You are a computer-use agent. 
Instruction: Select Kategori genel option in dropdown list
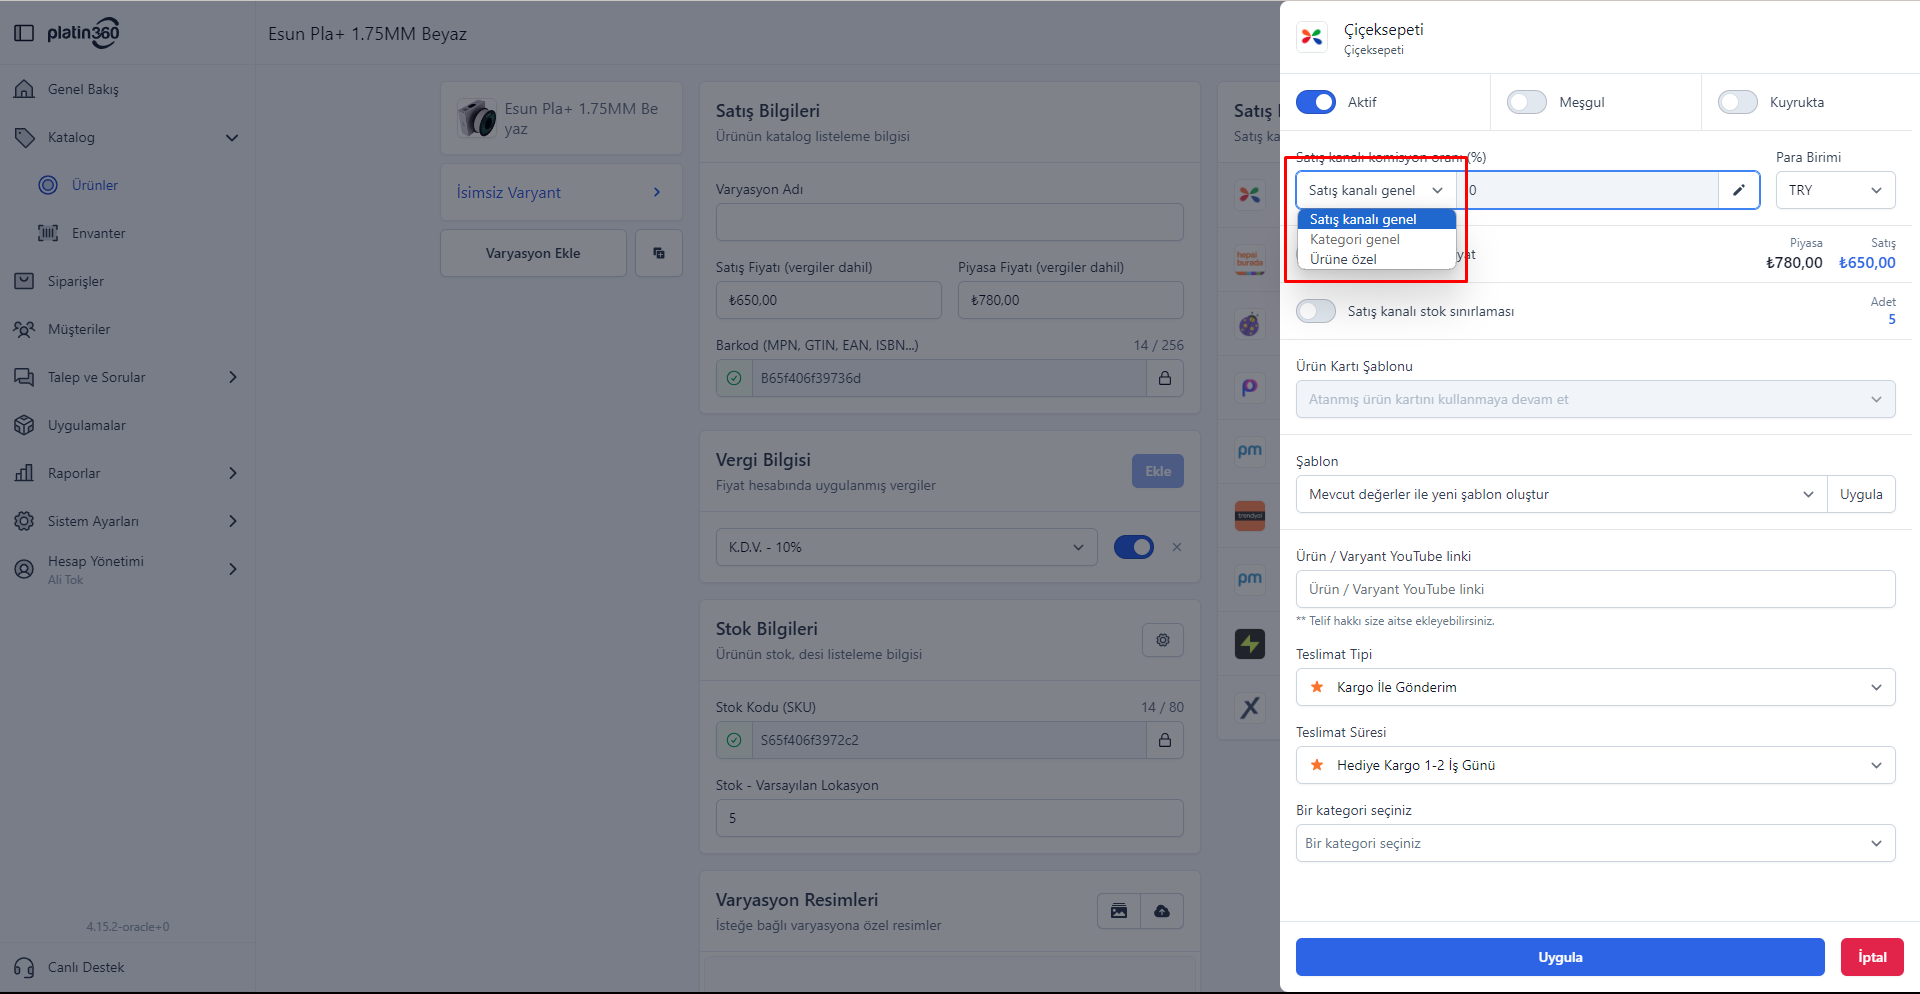click(1376, 239)
